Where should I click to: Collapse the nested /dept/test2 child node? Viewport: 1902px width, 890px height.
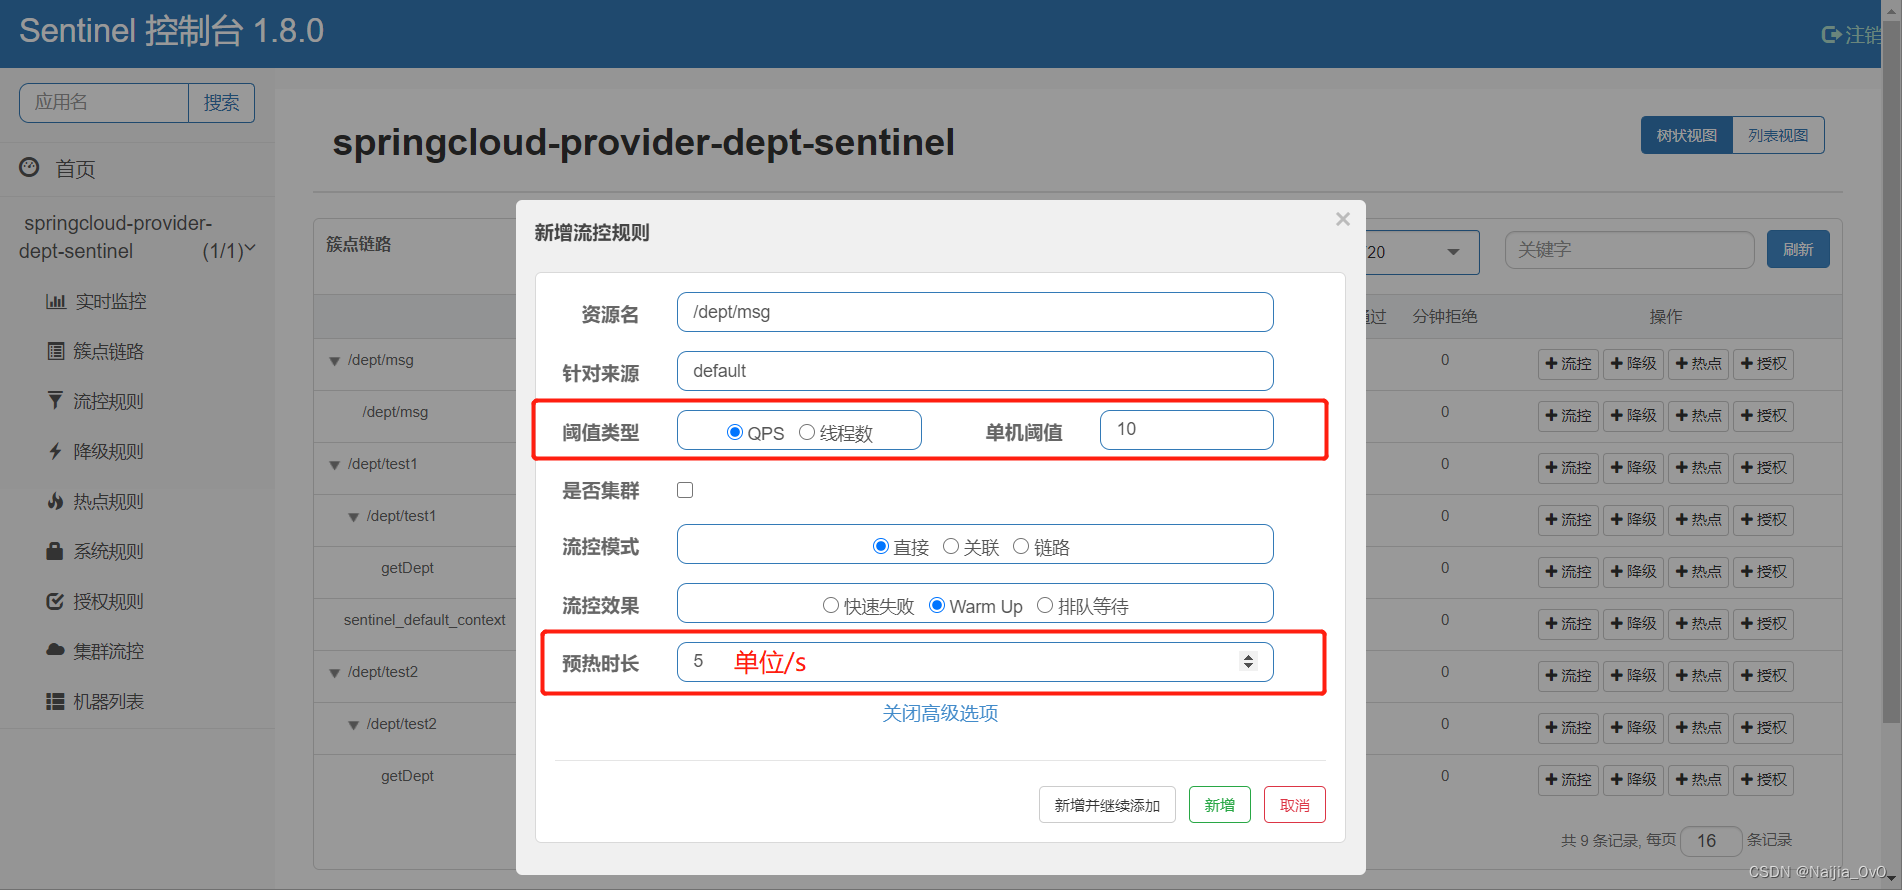click(353, 725)
